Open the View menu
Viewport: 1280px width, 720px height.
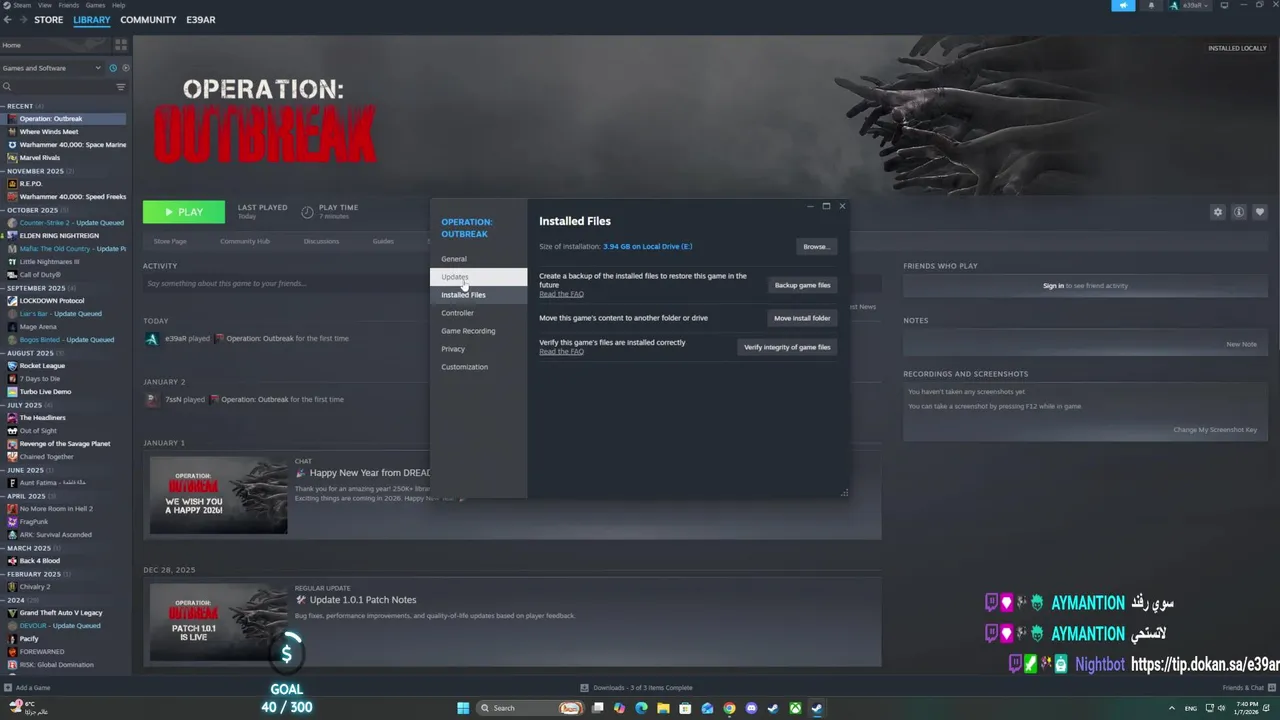[45, 5]
